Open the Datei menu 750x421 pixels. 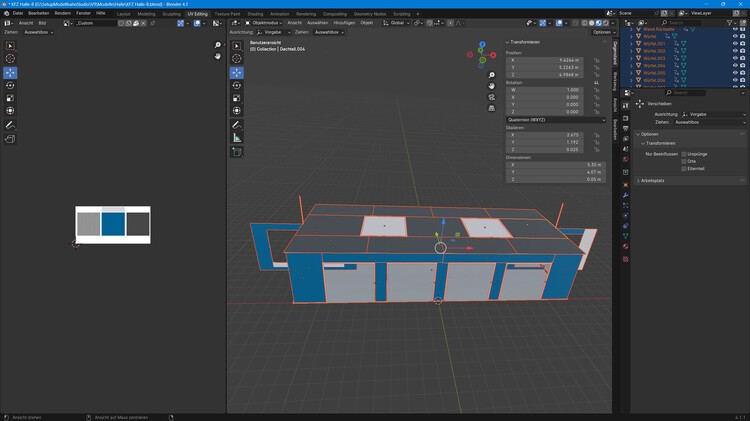18,13
